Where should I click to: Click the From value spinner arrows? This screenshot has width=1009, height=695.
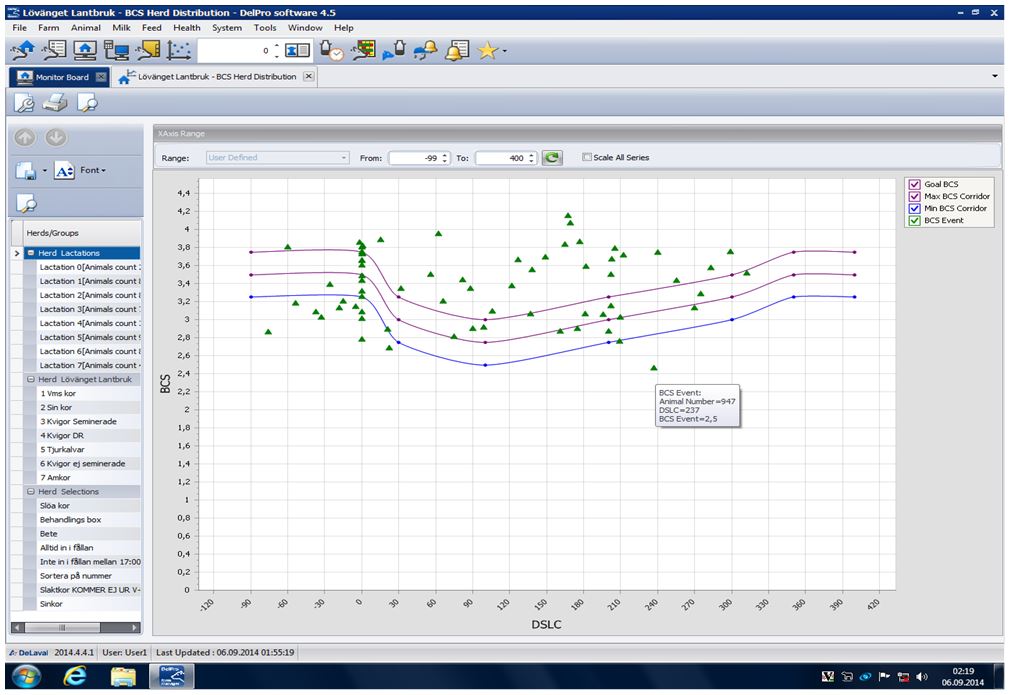[x=445, y=158]
